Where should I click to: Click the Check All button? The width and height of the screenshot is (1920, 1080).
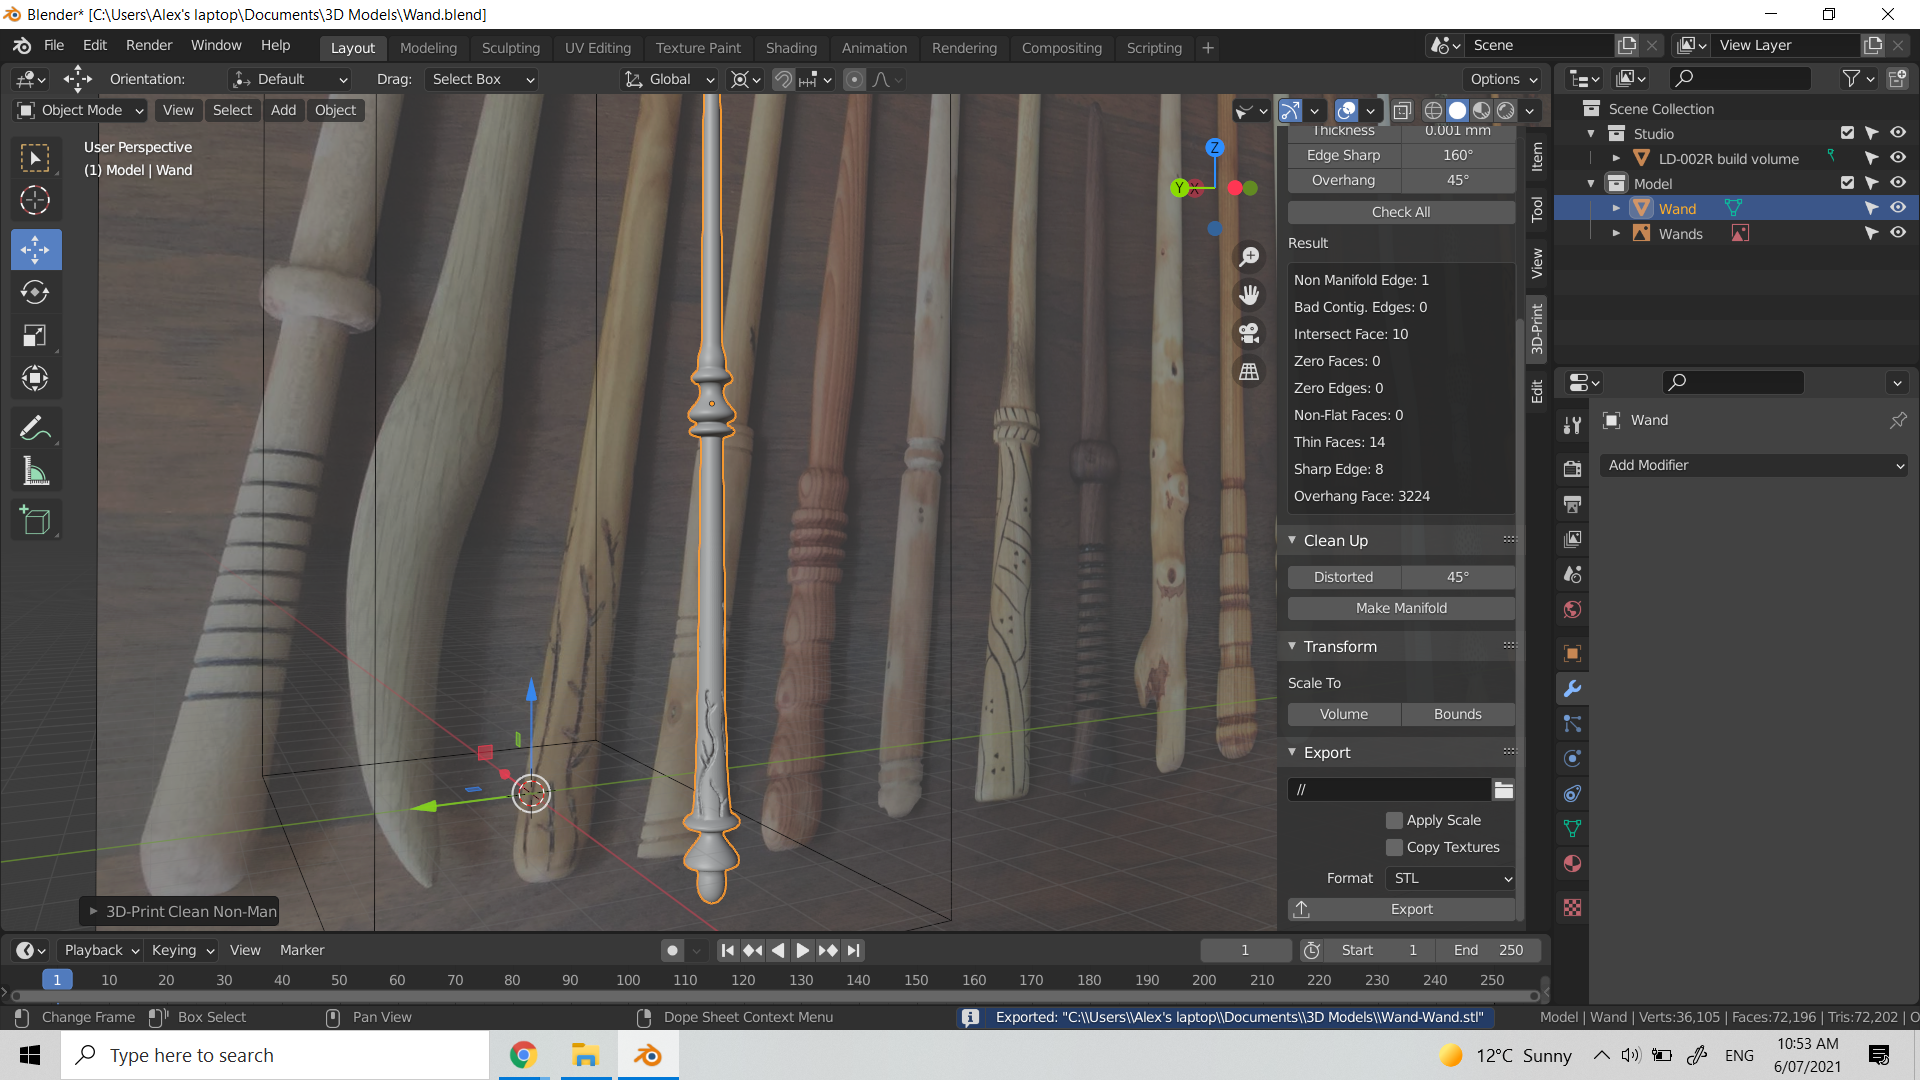click(x=1400, y=212)
